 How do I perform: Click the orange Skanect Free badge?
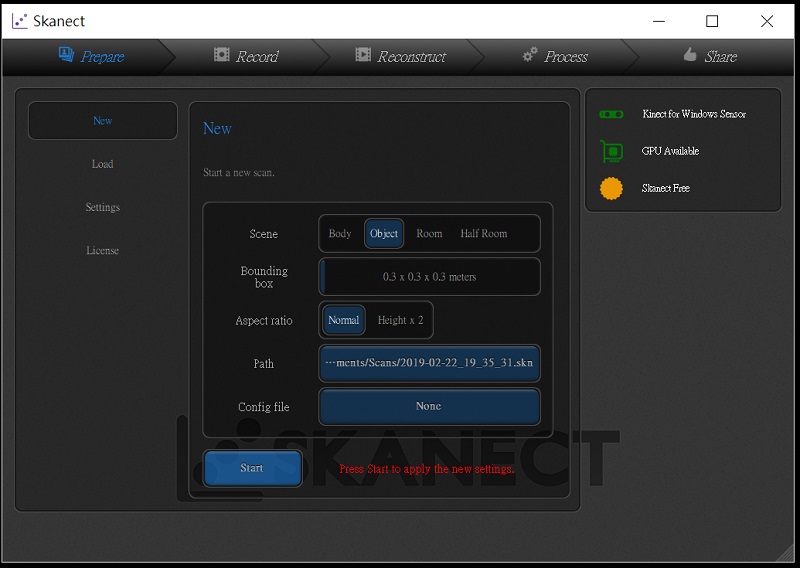[611, 188]
